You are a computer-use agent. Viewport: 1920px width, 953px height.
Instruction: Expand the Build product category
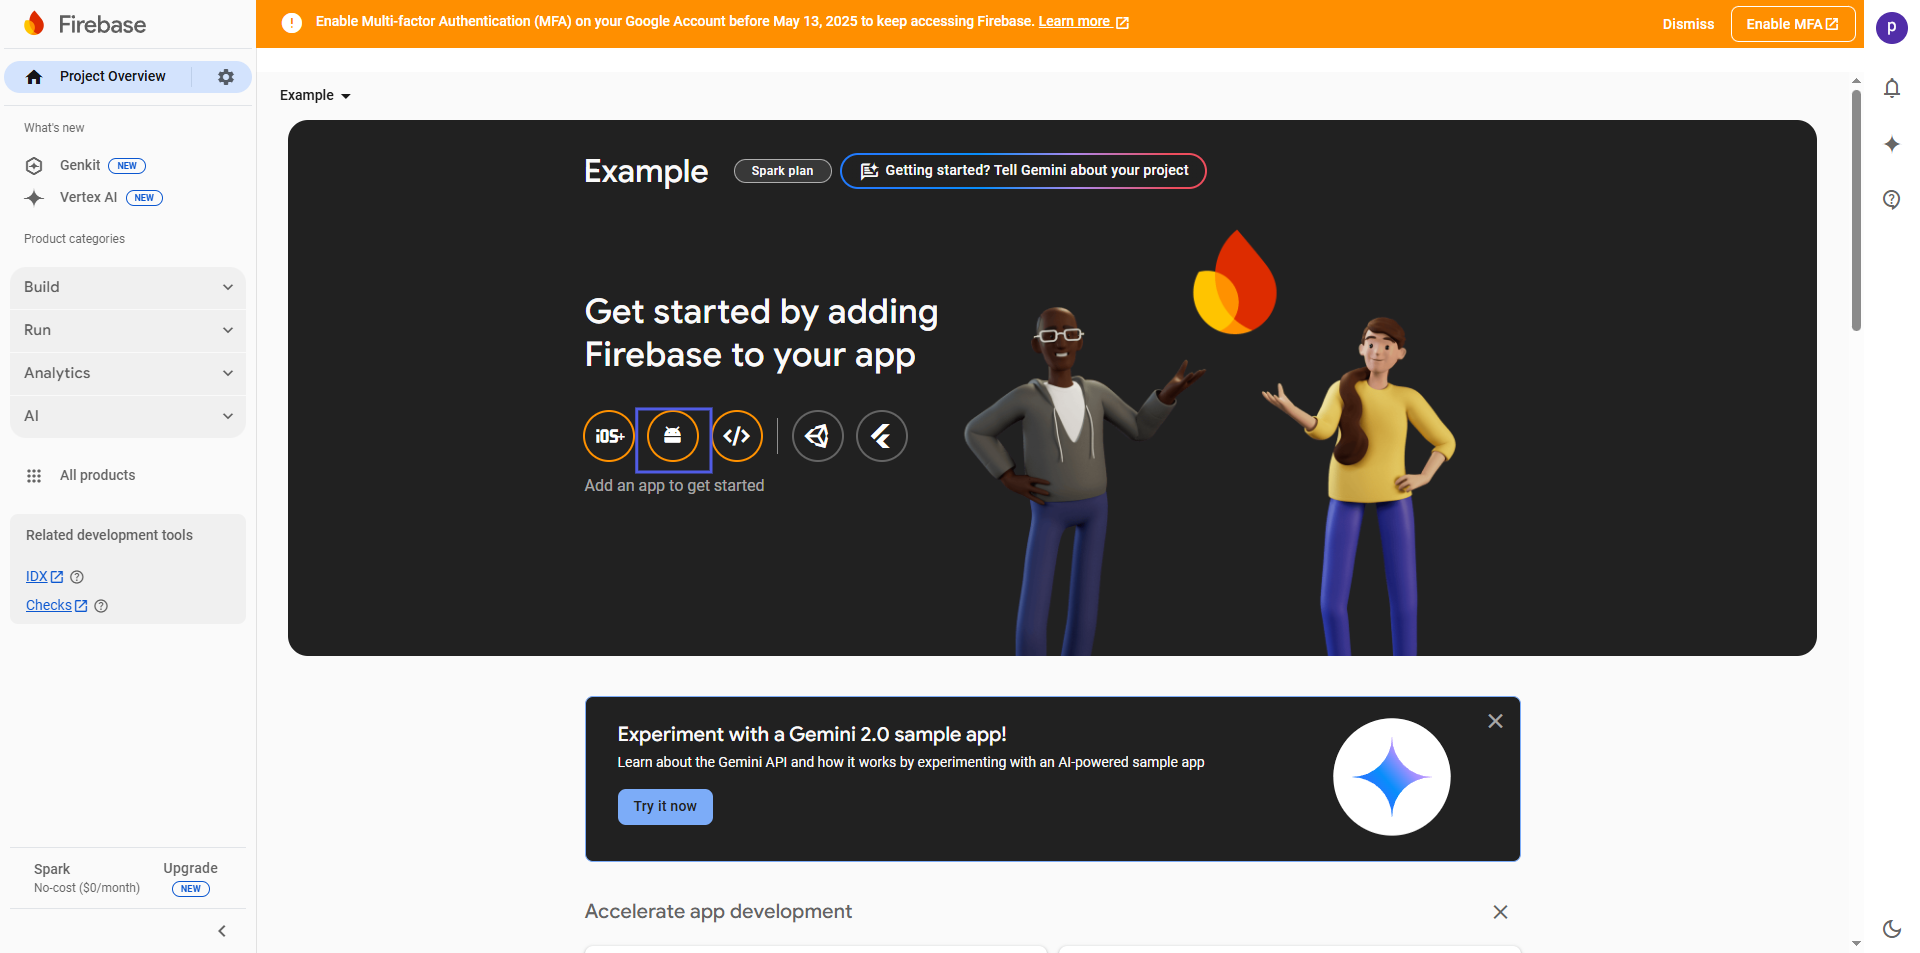128,287
